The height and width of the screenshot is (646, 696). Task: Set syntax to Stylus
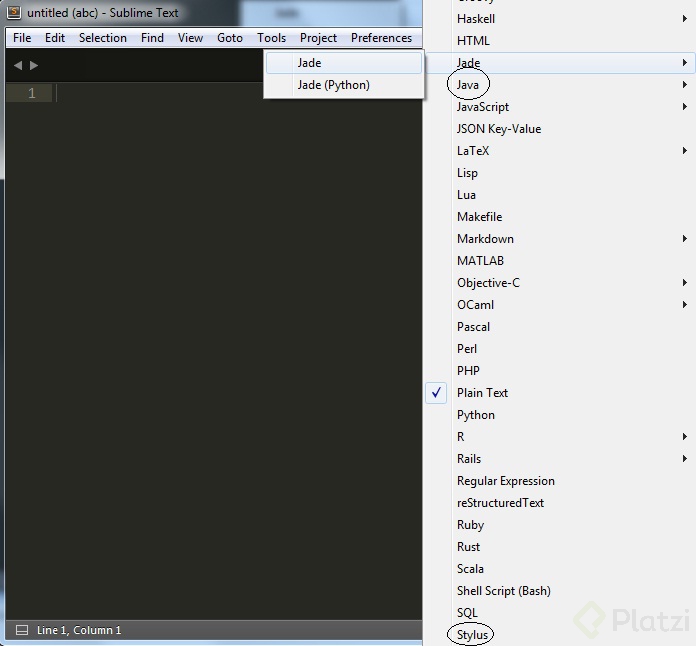559,635
